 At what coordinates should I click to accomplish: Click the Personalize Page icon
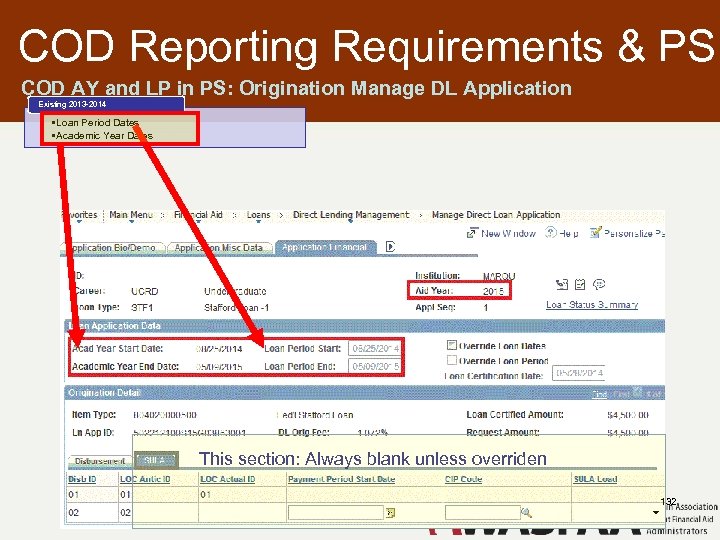click(x=596, y=233)
